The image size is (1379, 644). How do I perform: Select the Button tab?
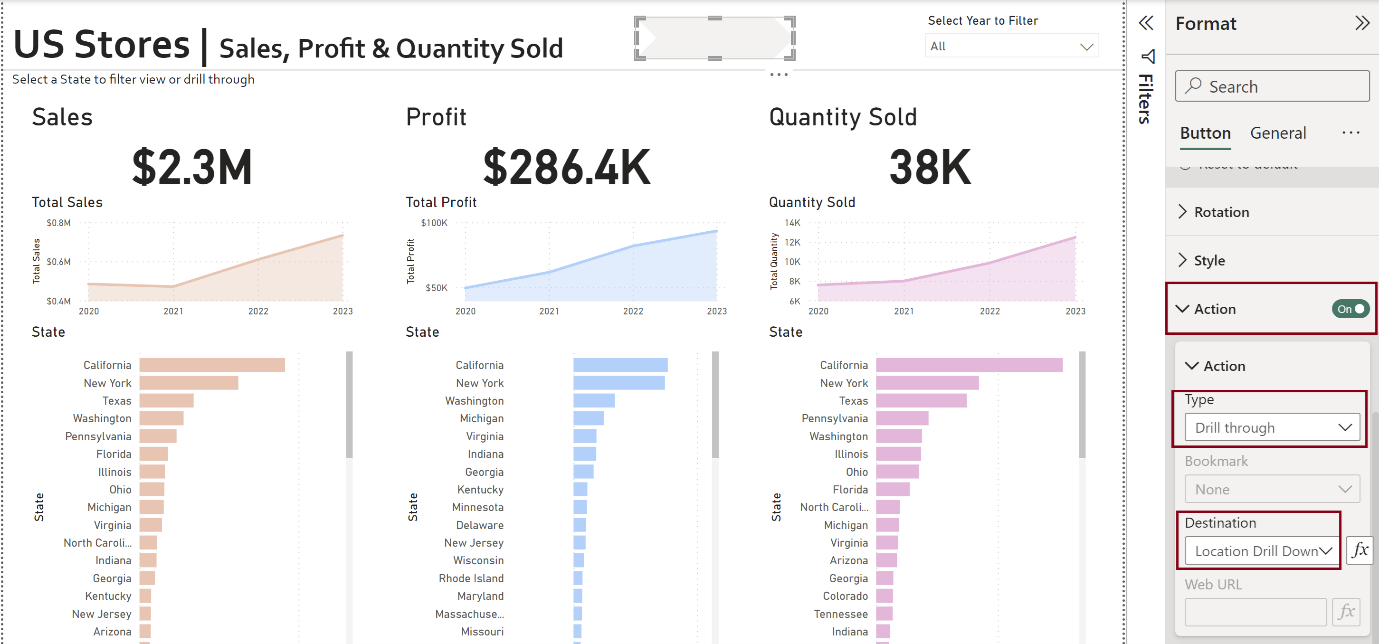click(1205, 133)
